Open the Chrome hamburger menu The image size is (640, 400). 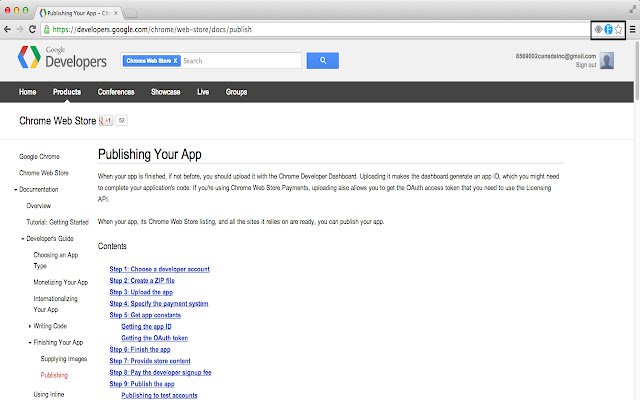point(632,29)
